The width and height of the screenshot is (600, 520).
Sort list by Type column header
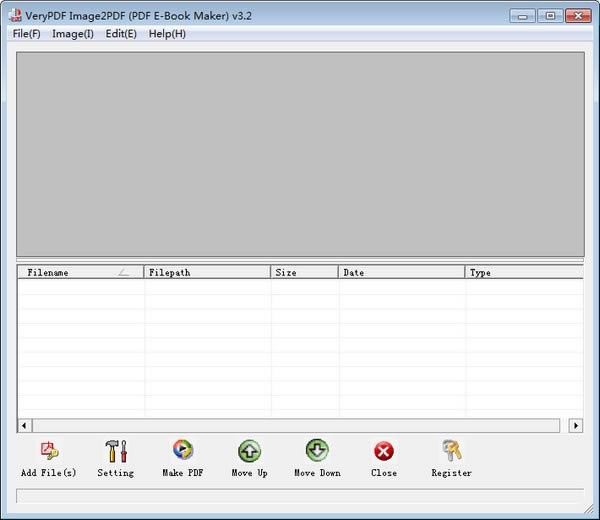pyautogui.click(x=524, y=272)
